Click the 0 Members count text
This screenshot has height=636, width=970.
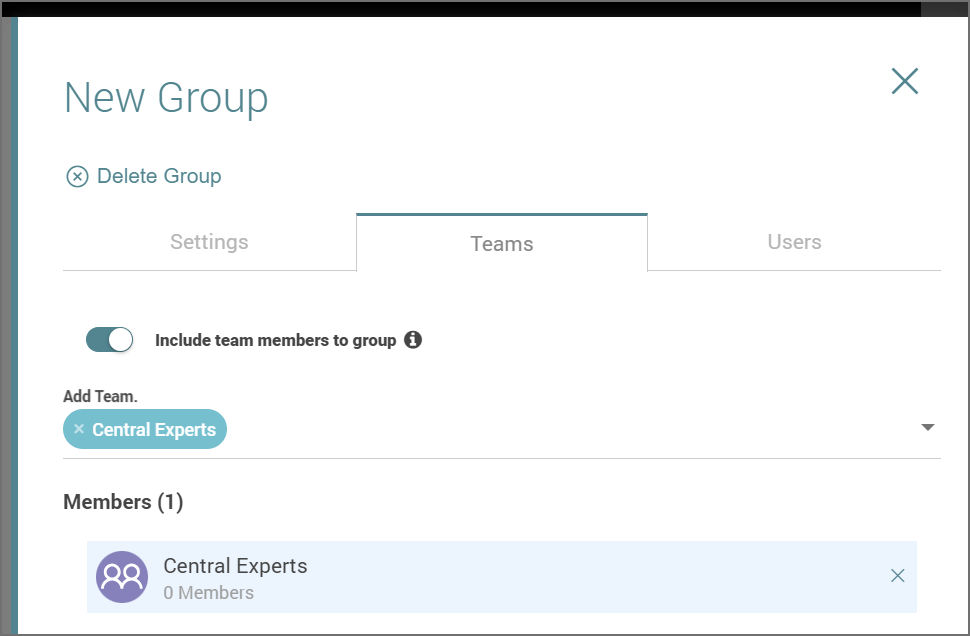(208, 593)
